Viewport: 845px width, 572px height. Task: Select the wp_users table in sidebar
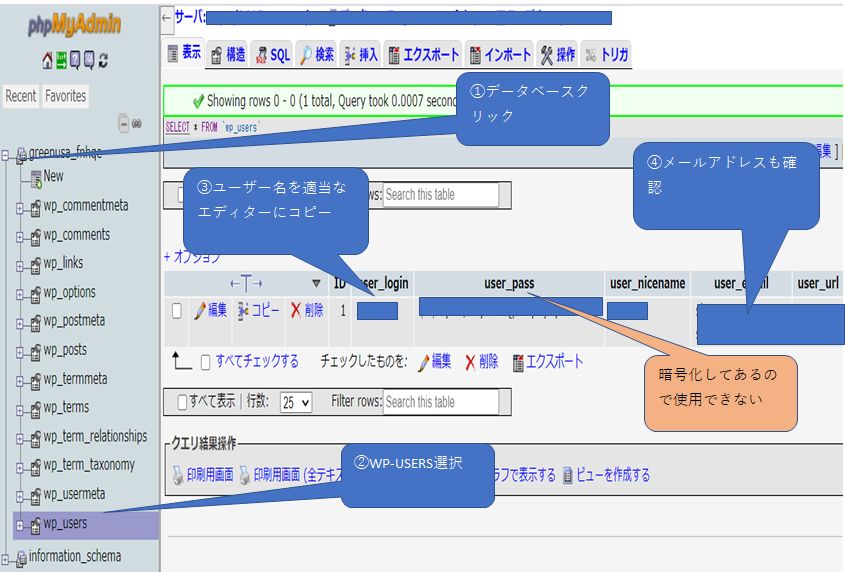tap(65, 523)
